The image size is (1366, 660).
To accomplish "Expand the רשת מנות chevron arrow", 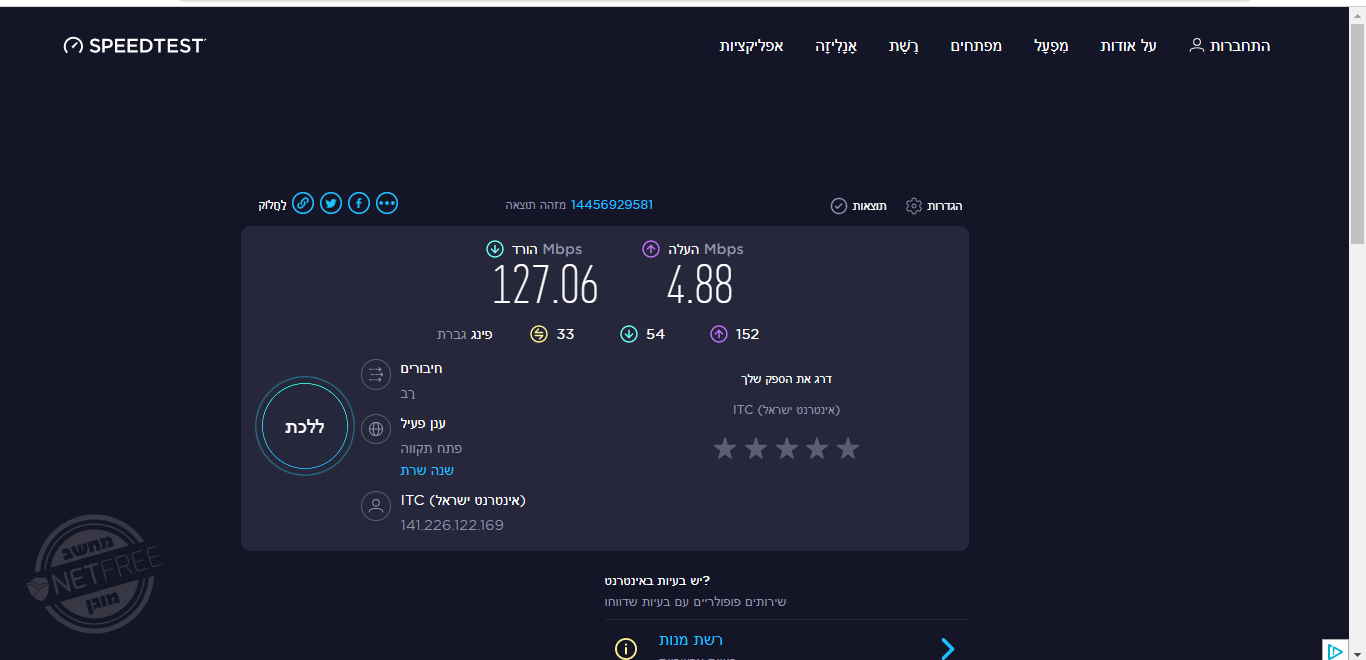I will [x=947, y=649].
